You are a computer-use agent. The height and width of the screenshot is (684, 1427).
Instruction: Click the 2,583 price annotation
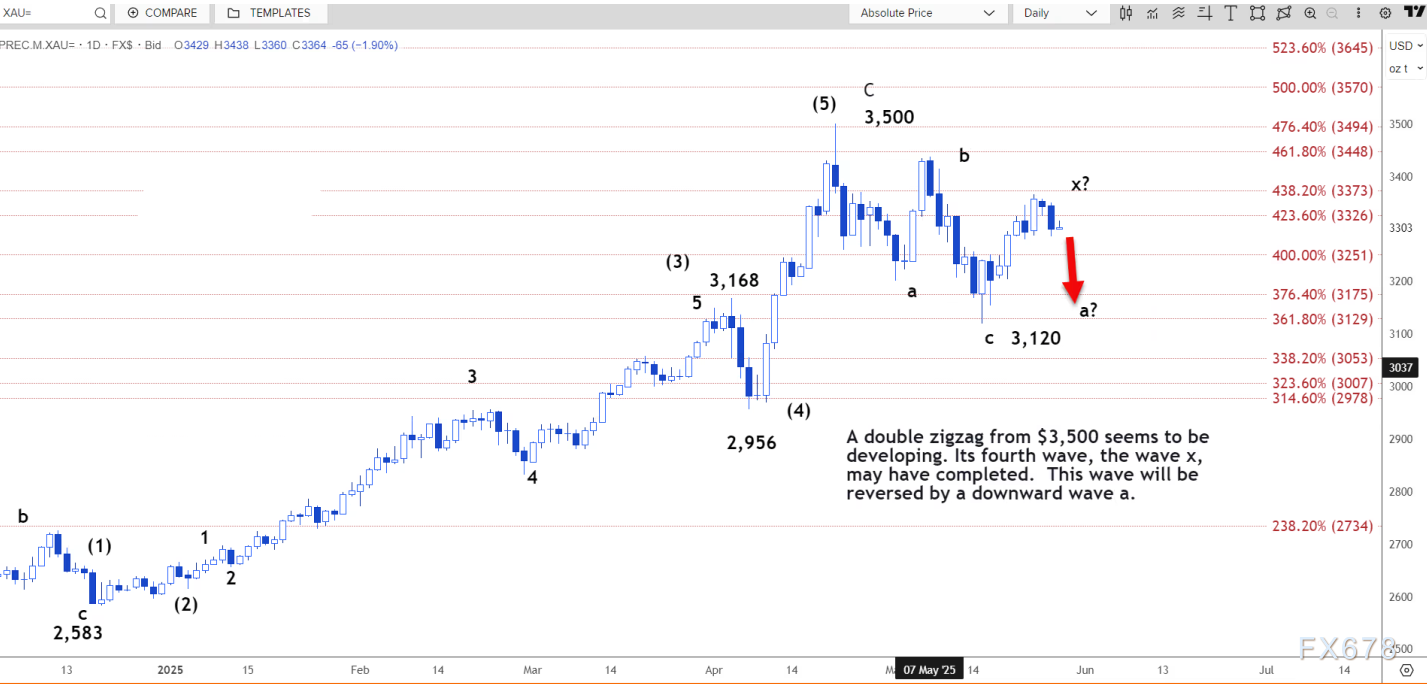tap(78, 632)
